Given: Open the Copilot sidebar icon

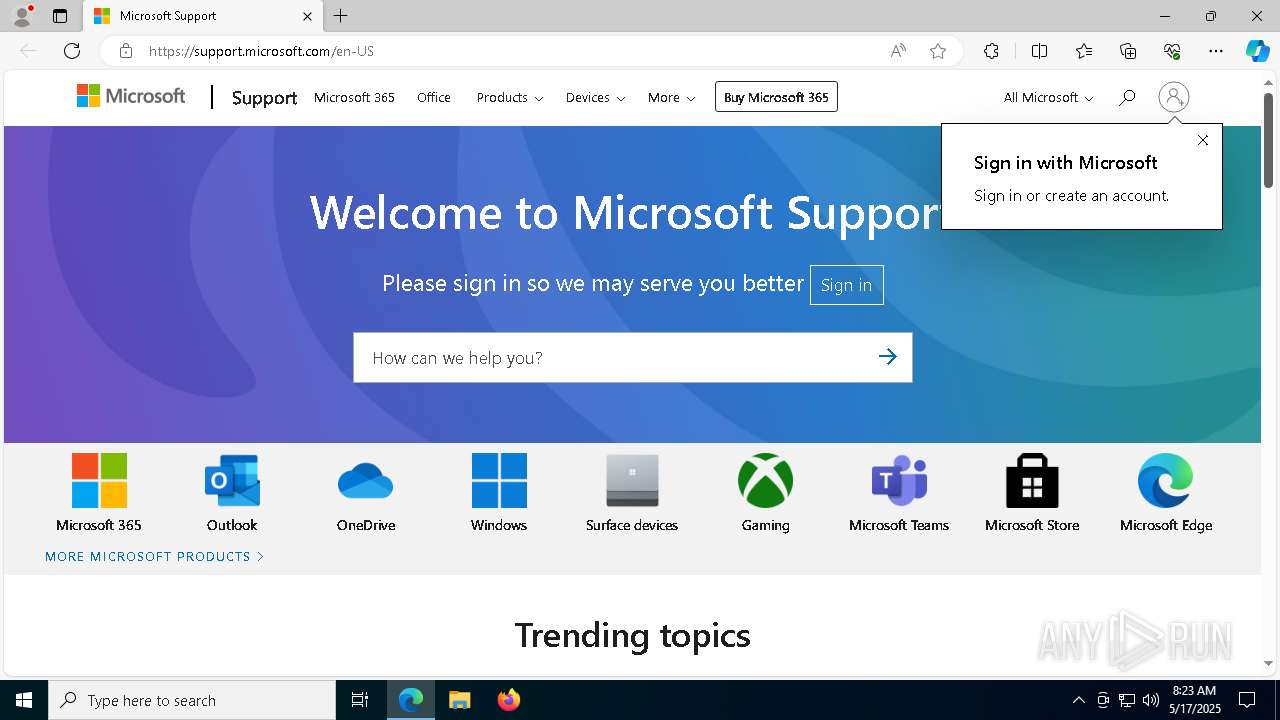Looking at the screenshot, I should [x=1257, y=51].
